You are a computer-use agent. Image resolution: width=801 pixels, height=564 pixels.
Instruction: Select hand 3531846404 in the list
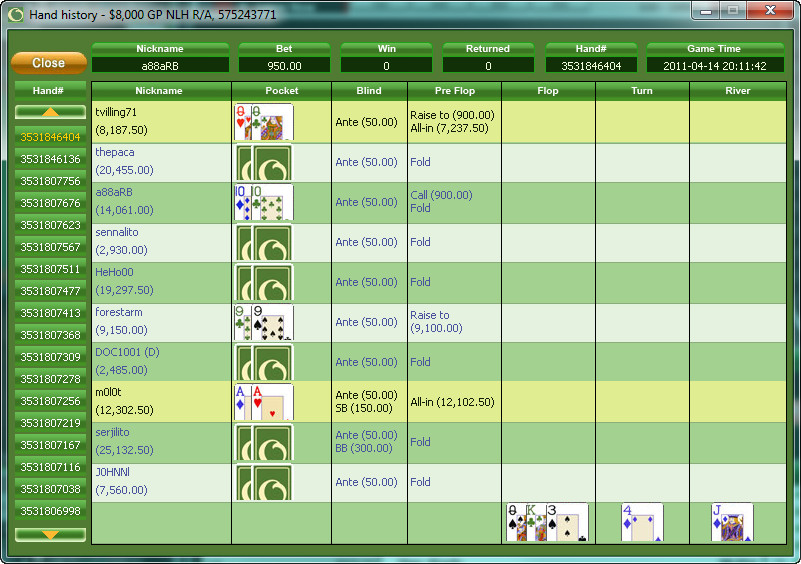pos(50,137)
